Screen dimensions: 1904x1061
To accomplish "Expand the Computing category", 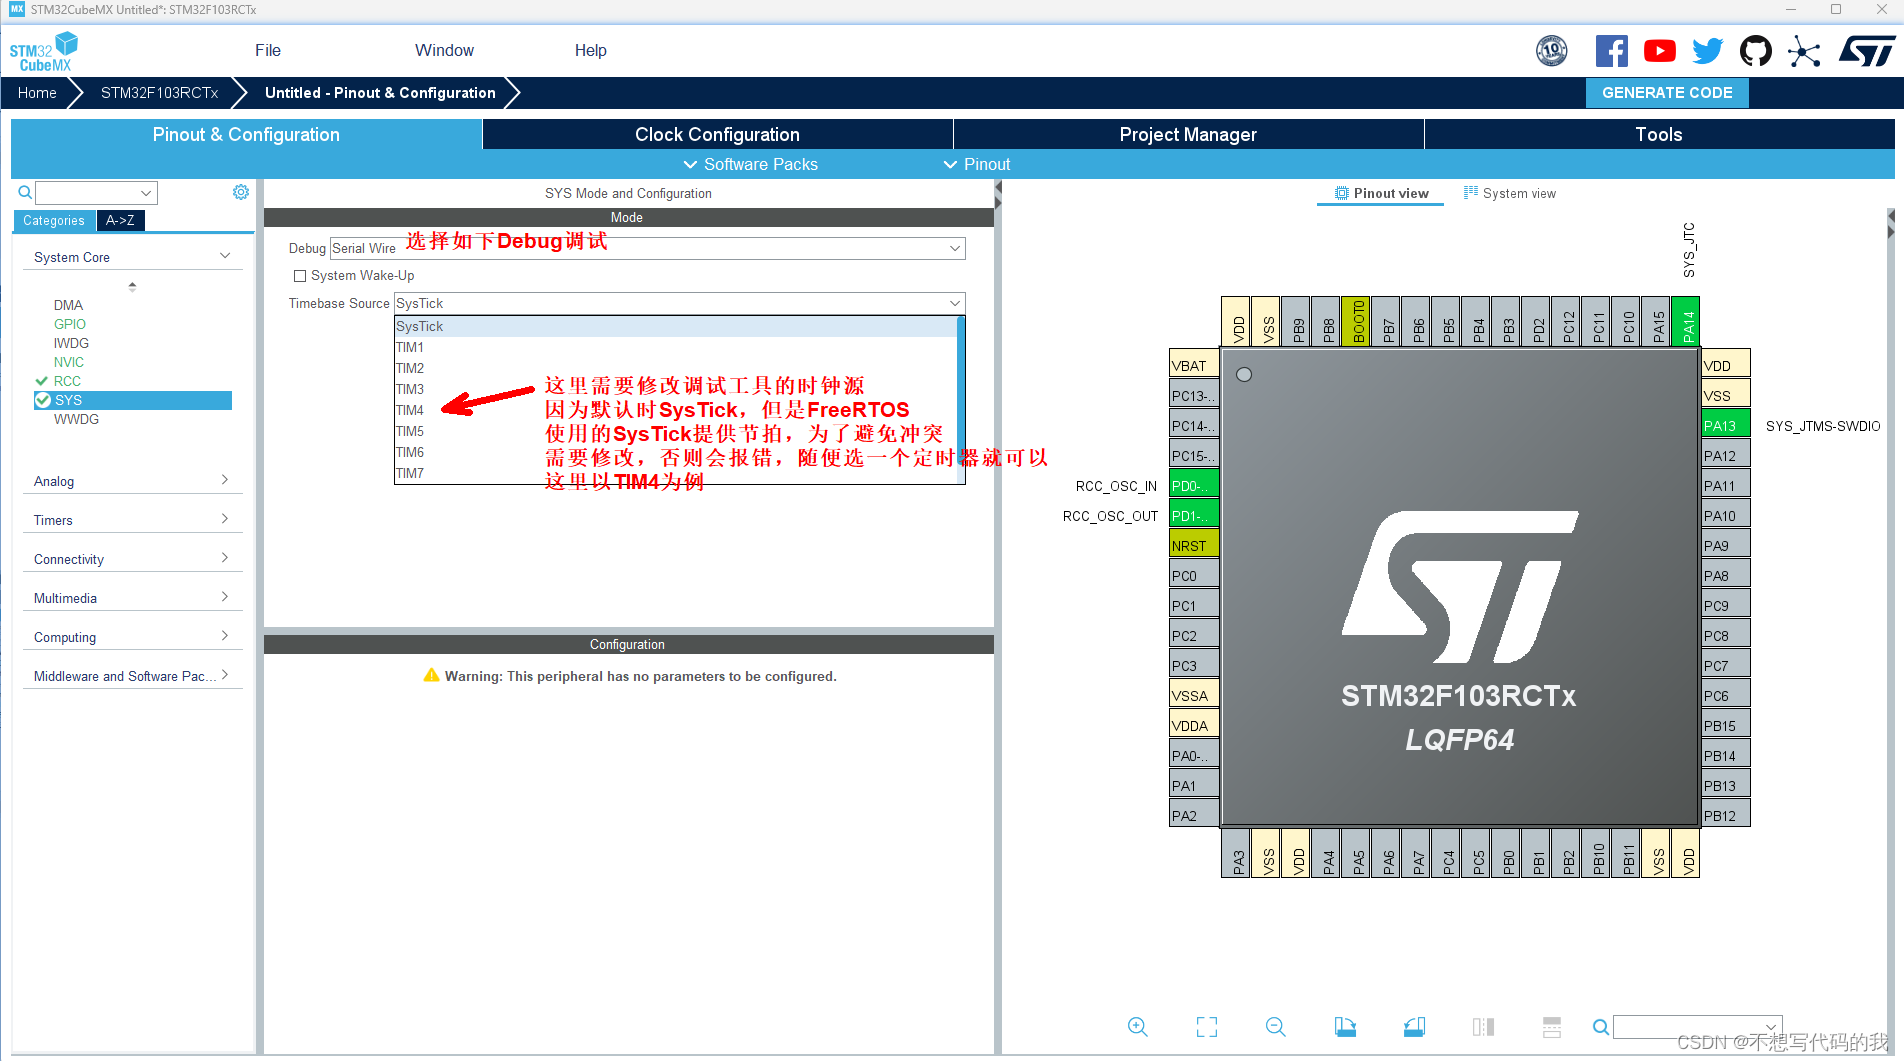I will coord(132,637).
